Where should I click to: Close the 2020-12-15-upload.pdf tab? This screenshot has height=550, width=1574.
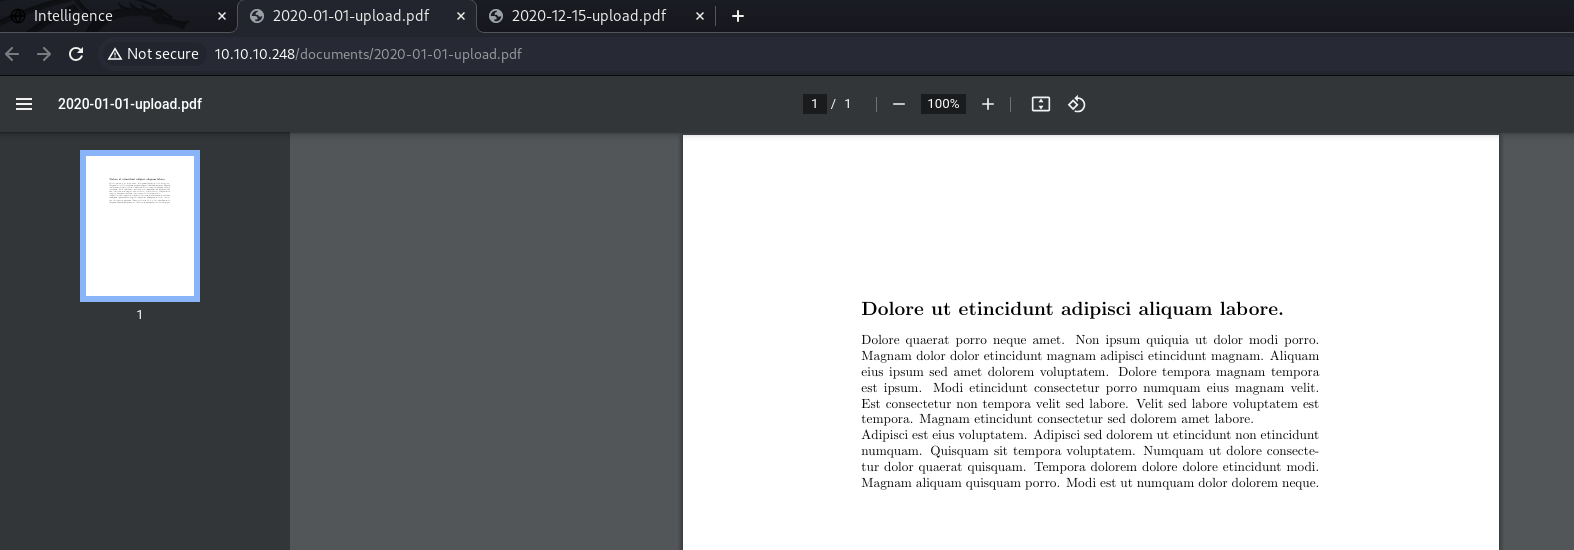click(700, 16)
